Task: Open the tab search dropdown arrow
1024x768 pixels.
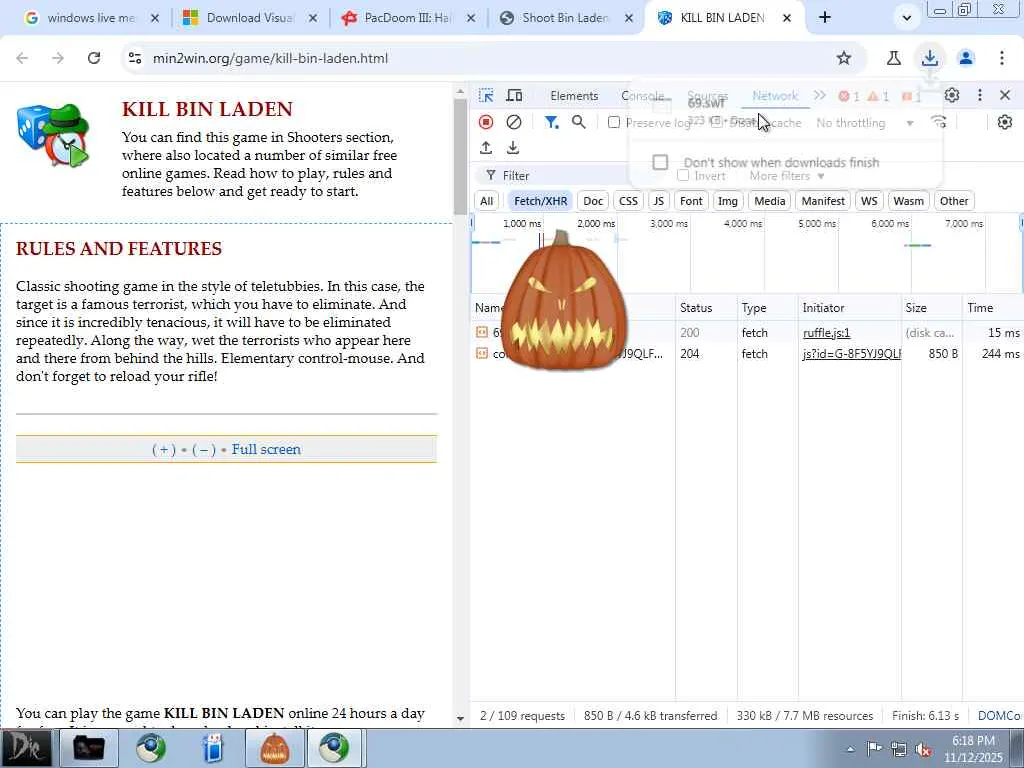Action: pos(906,18)
